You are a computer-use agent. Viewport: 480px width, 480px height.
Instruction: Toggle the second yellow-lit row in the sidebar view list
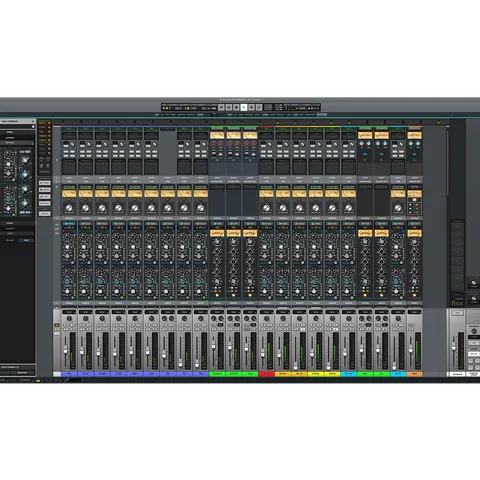44,127
